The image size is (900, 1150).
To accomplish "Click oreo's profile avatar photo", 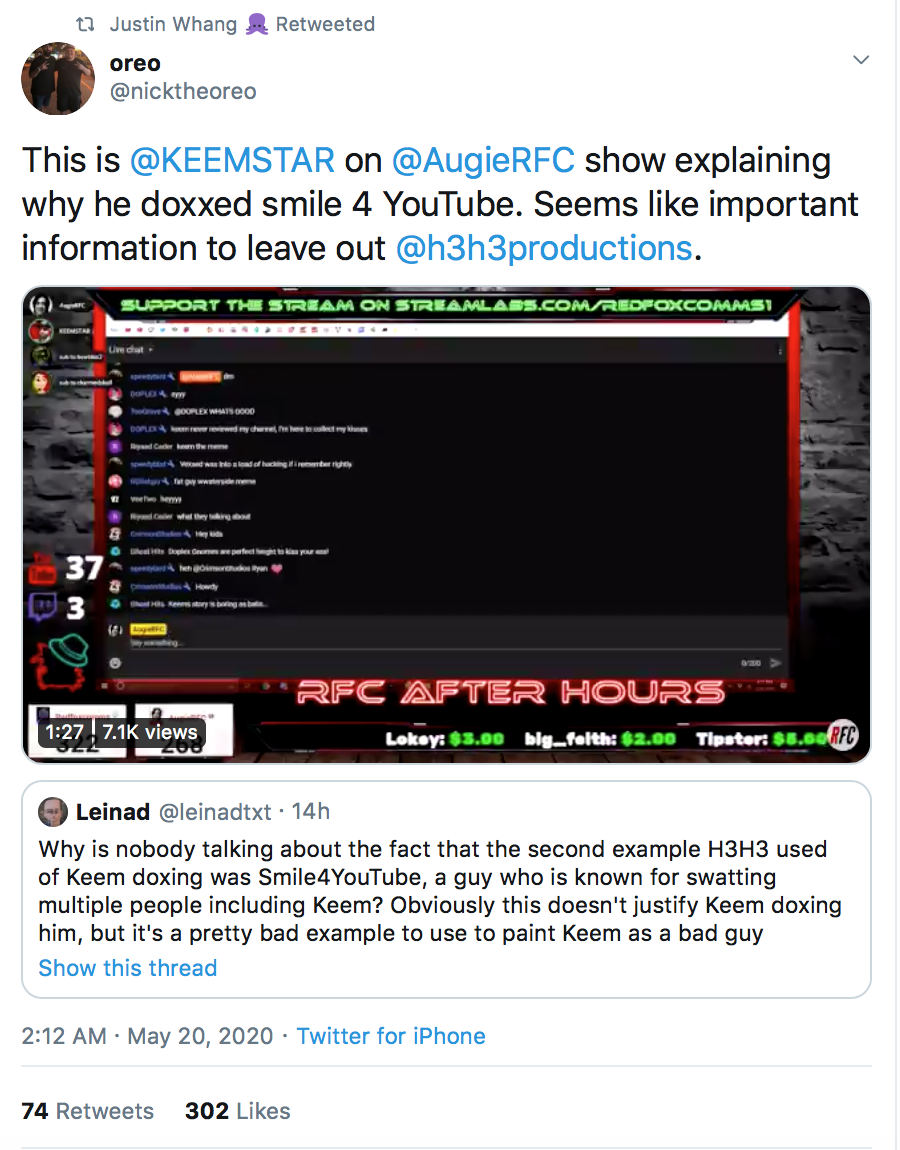I will [x=58, y=78].
